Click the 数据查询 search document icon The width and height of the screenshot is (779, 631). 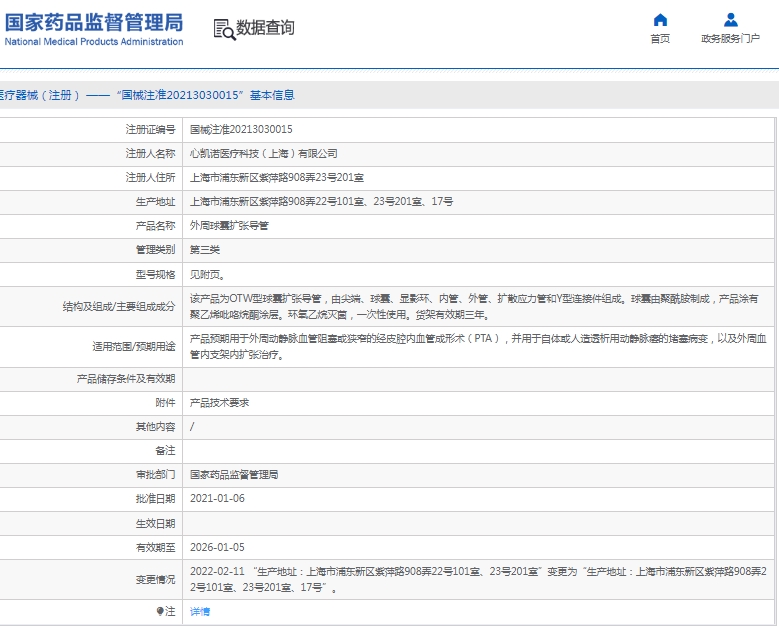coord(225,29)
